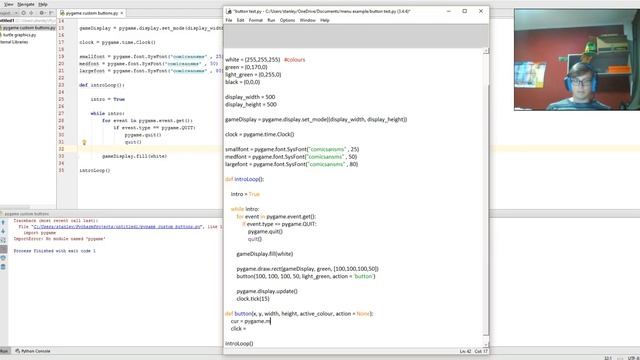
Task: Click 'ImportError: No module named pygame' line
Action: click(x=59, y=239)
